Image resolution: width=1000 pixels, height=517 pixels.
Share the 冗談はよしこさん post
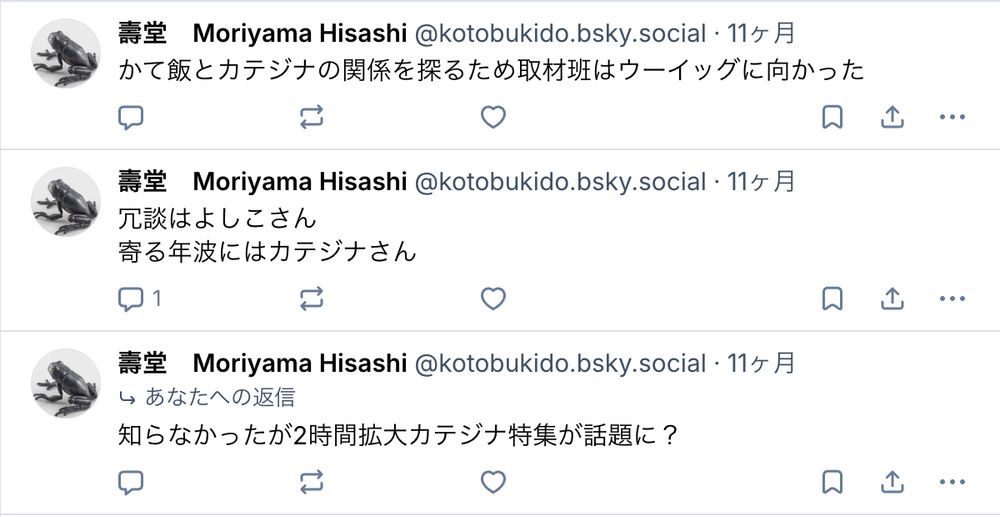[x=892, y=298]
